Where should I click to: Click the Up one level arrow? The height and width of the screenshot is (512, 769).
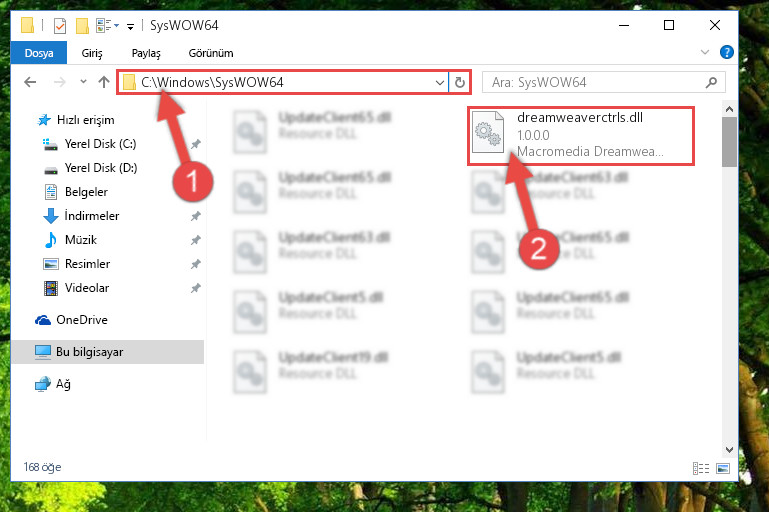click(103, 82)
